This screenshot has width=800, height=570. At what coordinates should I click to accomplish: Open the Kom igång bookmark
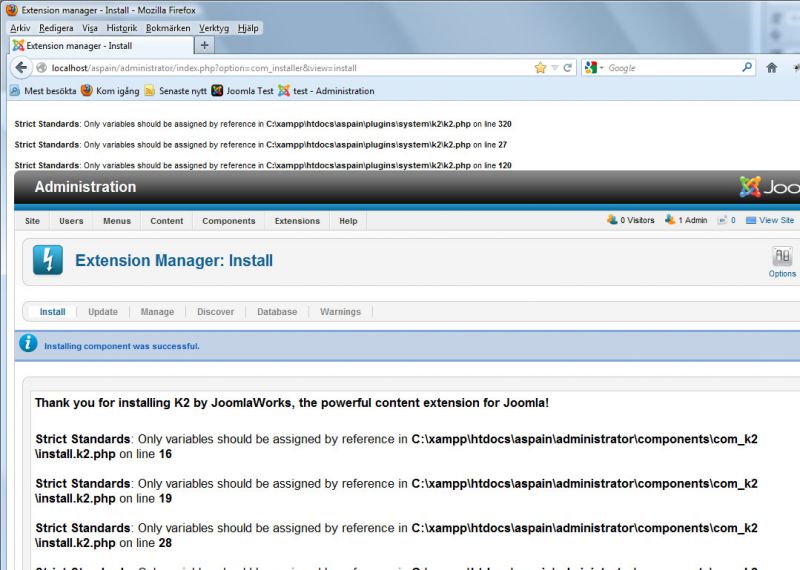110,91
